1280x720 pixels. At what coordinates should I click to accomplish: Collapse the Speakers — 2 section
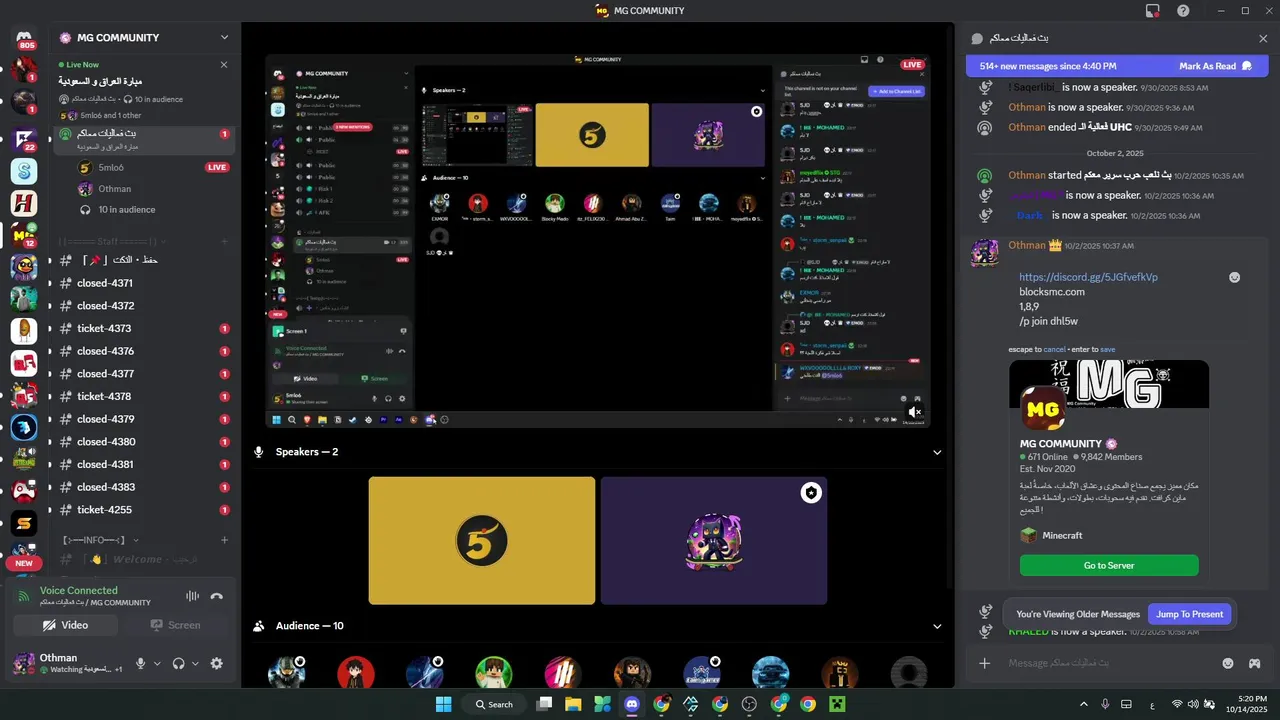click(x=937, y=452)
